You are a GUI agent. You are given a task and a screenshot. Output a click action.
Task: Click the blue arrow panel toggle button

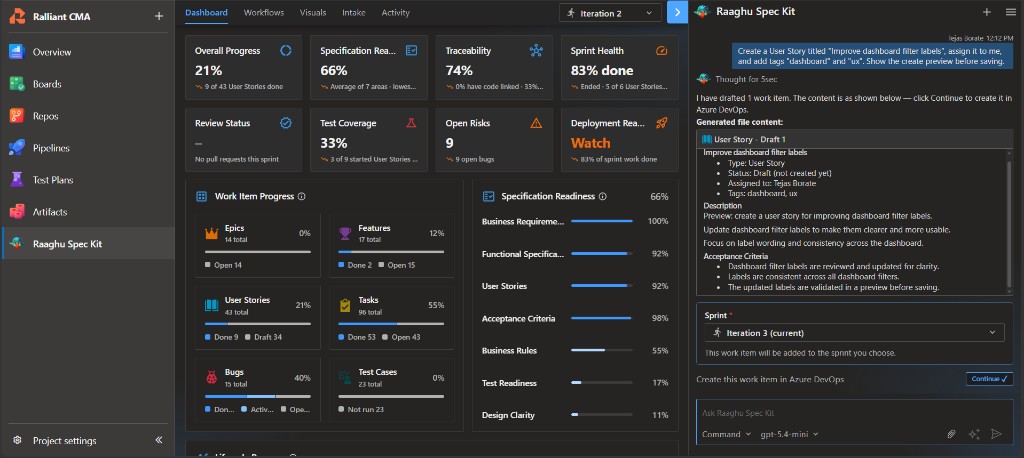tap(677, 12)
